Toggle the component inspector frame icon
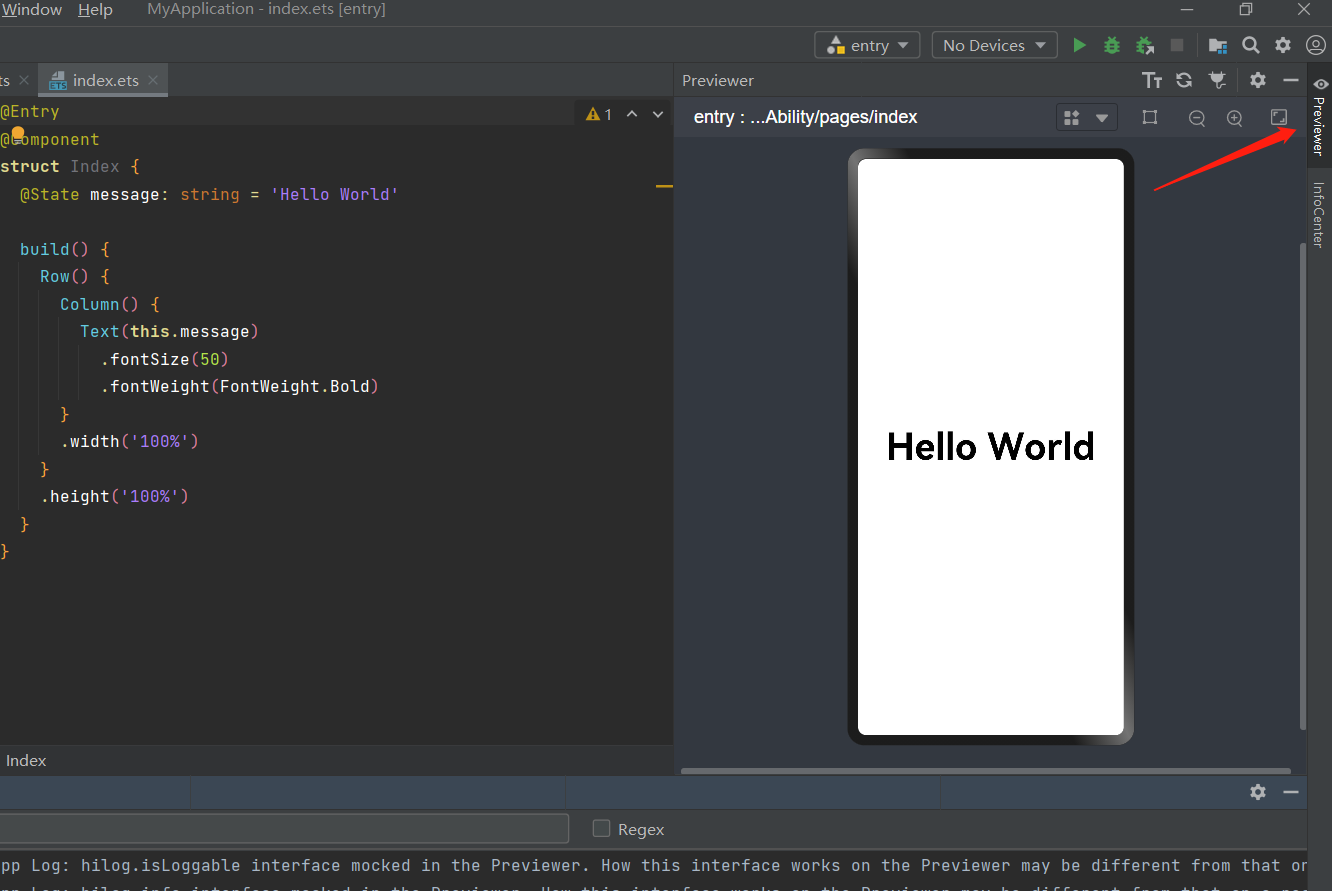1332x891 pixels. [1150, 117]
